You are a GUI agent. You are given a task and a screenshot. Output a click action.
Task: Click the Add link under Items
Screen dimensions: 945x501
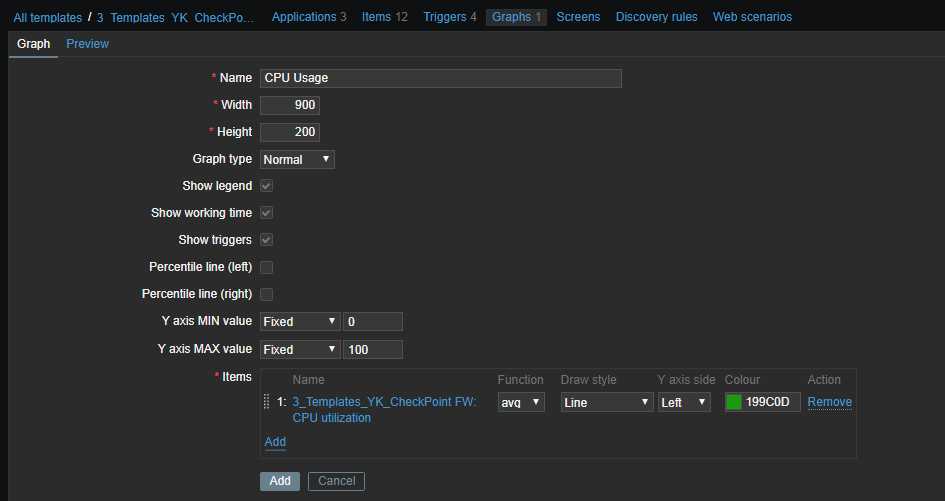275,441
